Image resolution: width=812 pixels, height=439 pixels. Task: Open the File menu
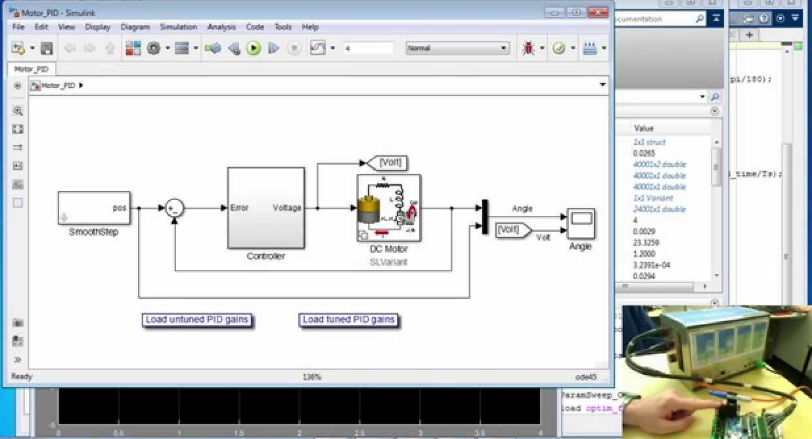pos(18,27)
